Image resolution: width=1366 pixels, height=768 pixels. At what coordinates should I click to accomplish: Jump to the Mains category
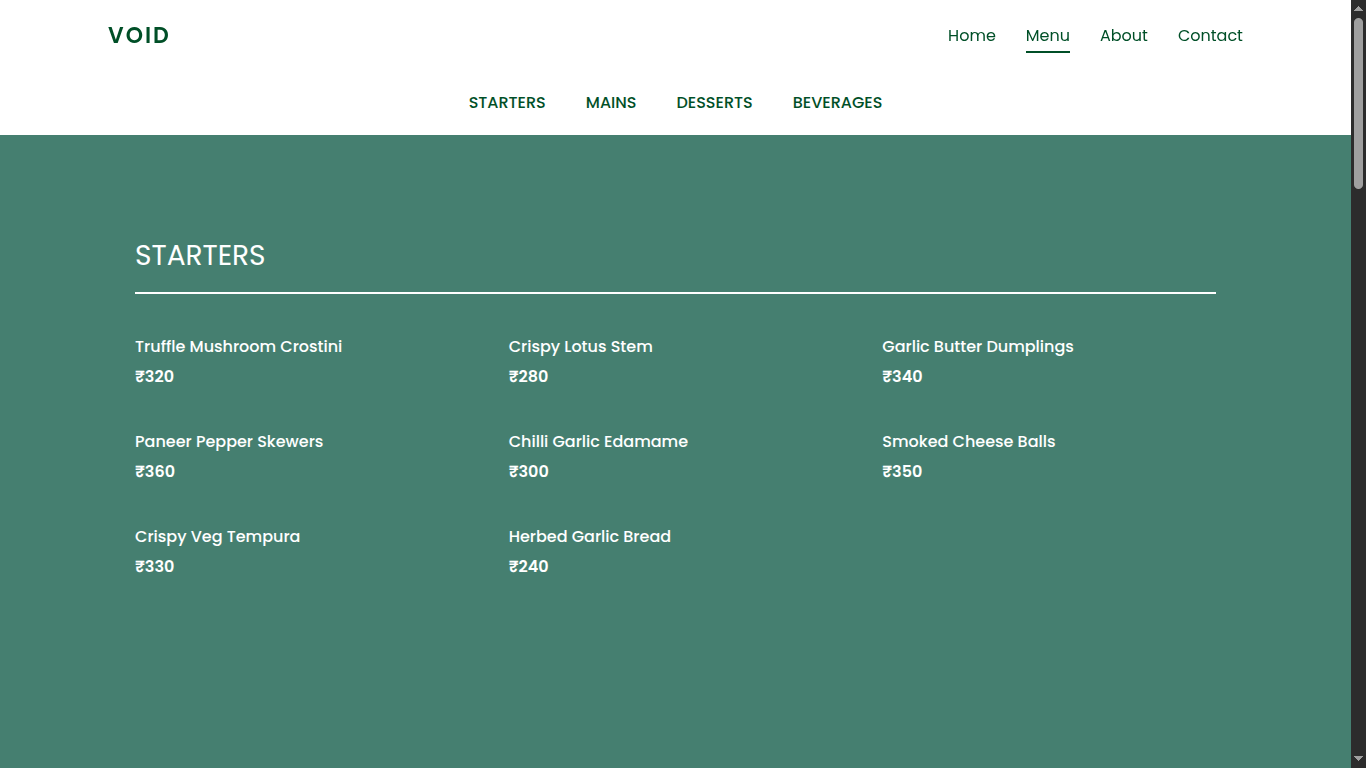click(x=611, y=103)
